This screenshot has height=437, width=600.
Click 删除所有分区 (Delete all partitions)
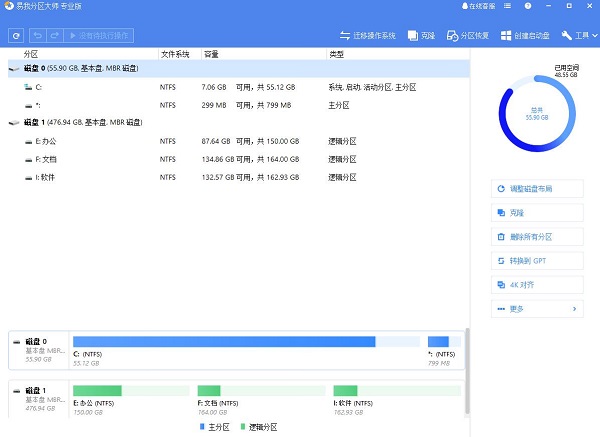(x=538, y=237)
